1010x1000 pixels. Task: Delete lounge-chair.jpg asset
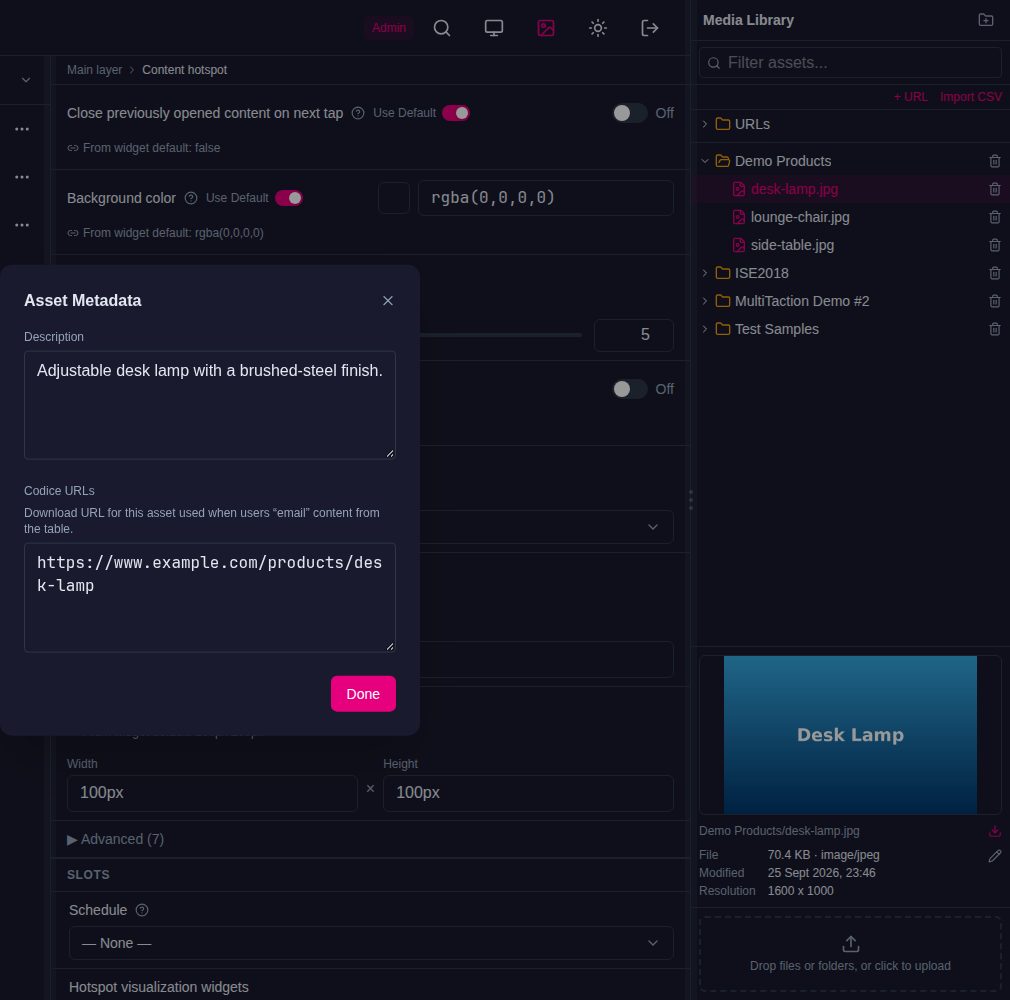[x=995, y=217]
